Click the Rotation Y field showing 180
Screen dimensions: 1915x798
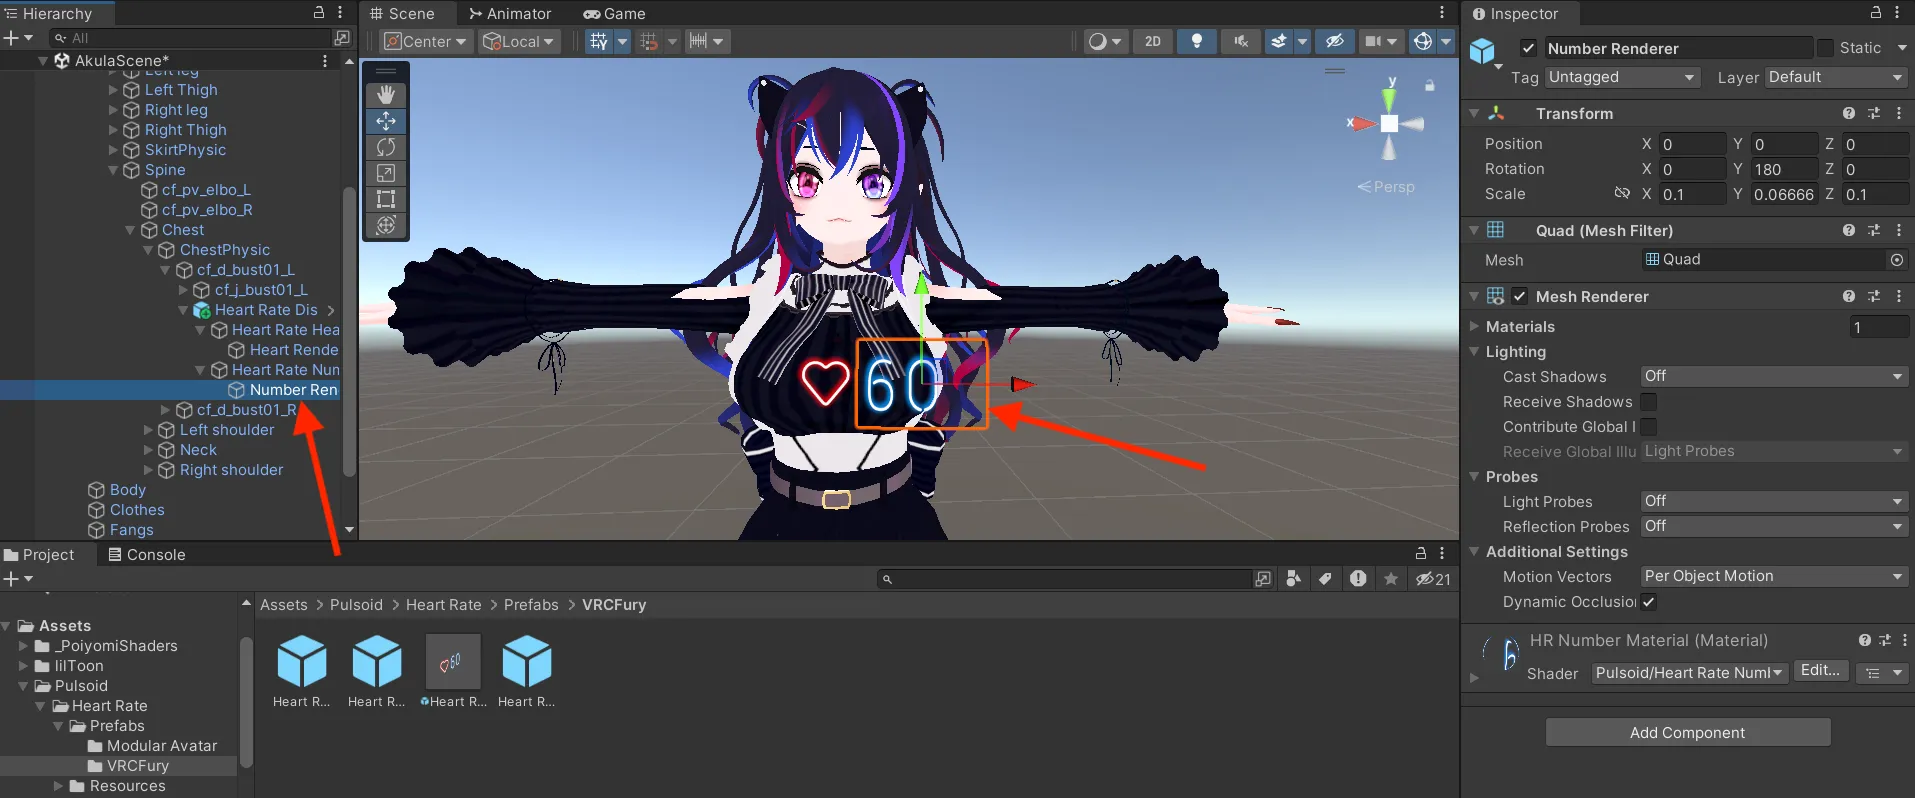pos(1782,169)
